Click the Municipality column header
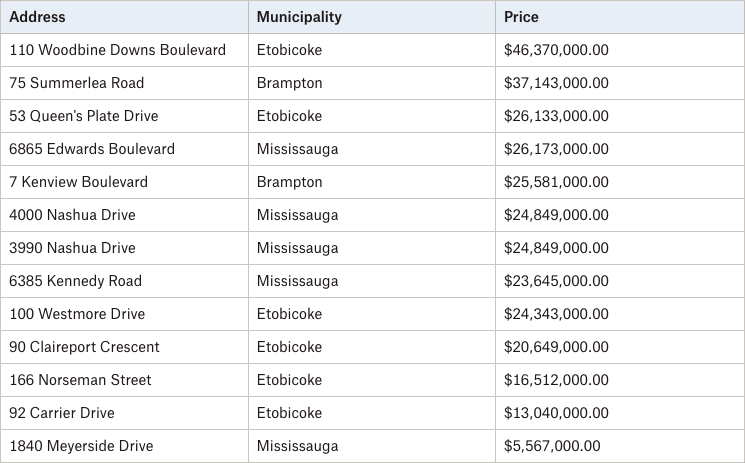The image size is (745, 463). pos(372,17)
